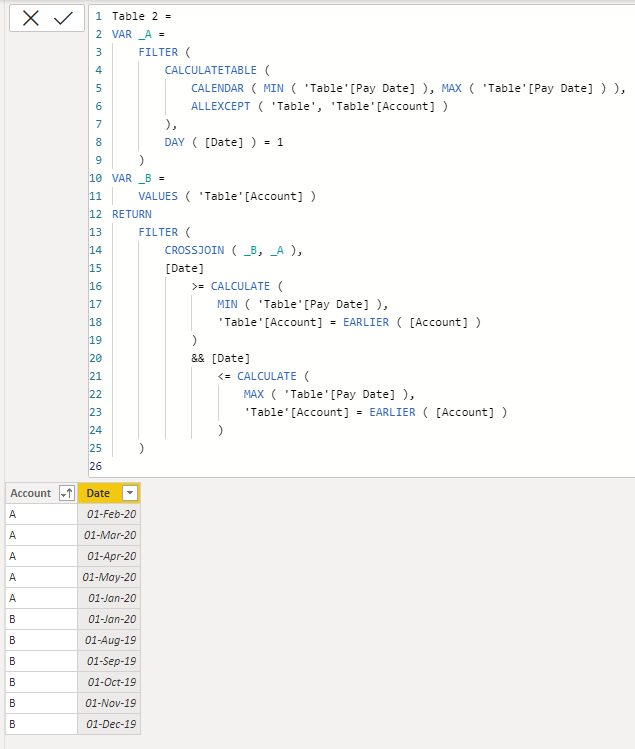This screenshot has height=749, width=635.
Task: Click 'VAR _A =' on line 2
Action: (138, 34)
